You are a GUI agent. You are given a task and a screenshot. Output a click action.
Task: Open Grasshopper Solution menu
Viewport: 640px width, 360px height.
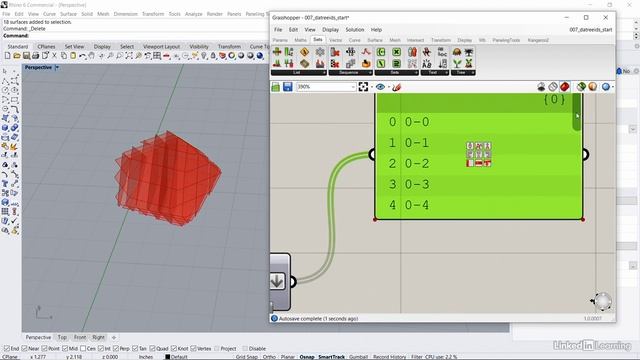(x=355, y=30)
